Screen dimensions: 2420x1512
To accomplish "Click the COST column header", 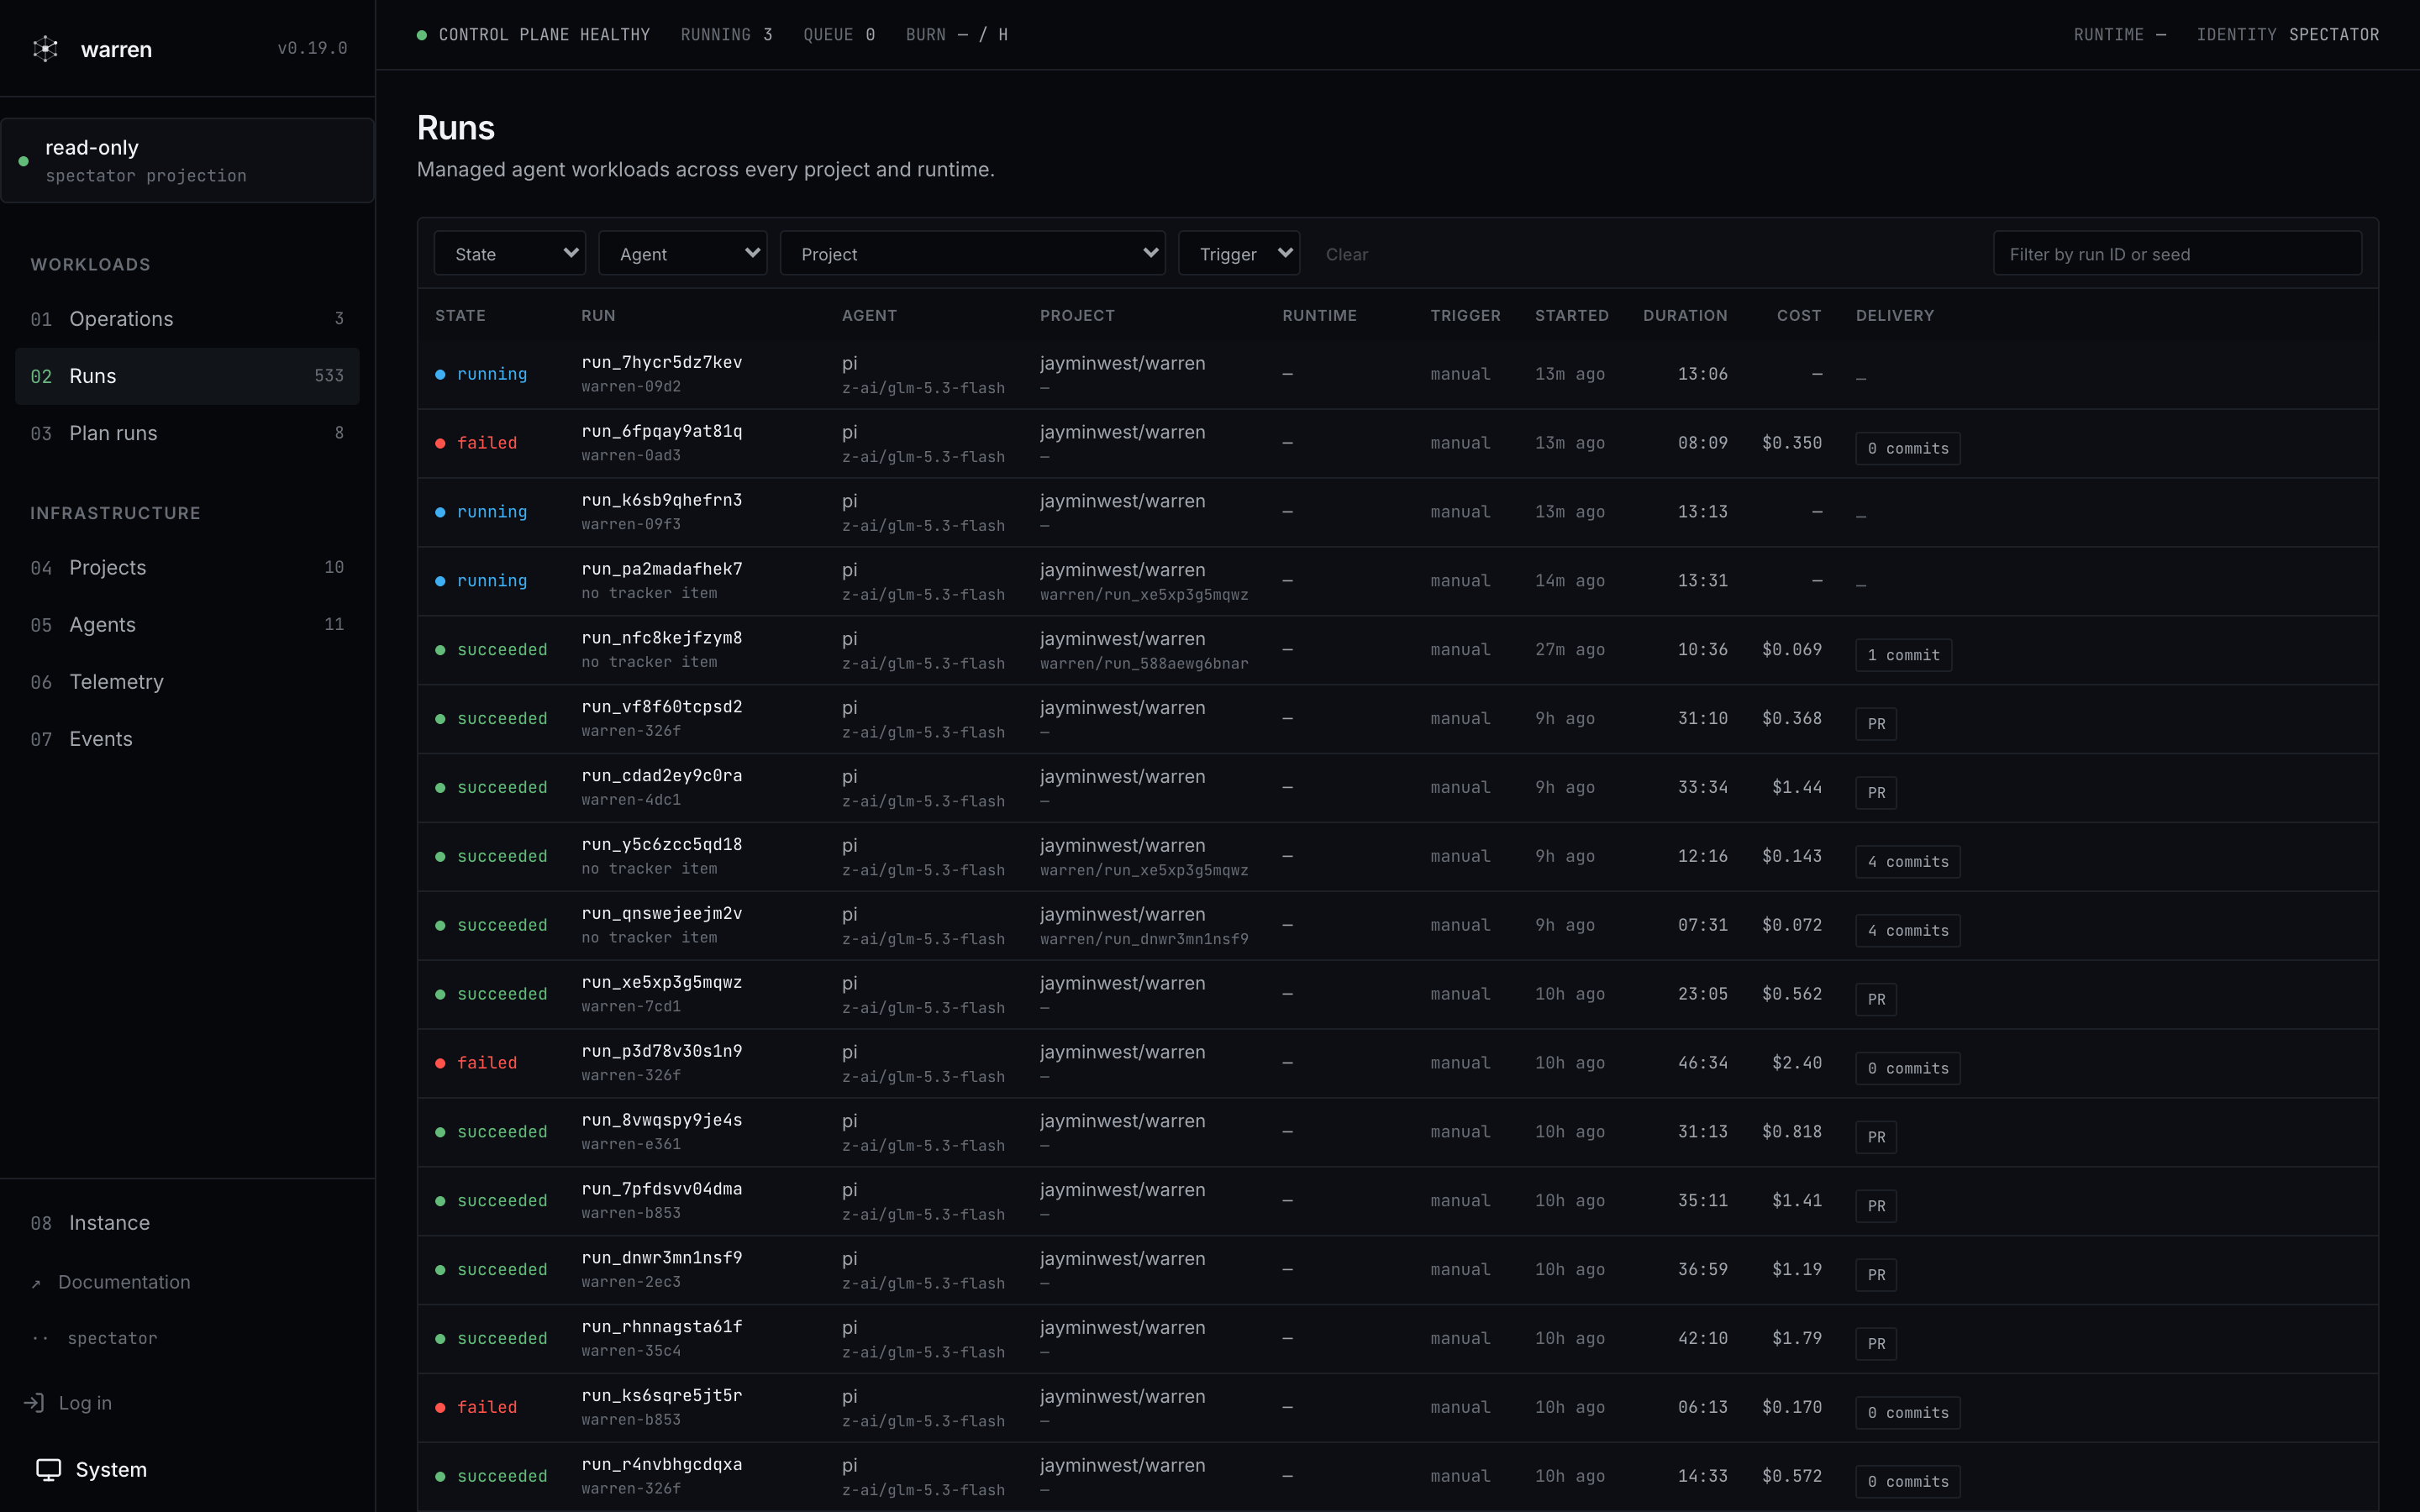I will click(1798, 316).
